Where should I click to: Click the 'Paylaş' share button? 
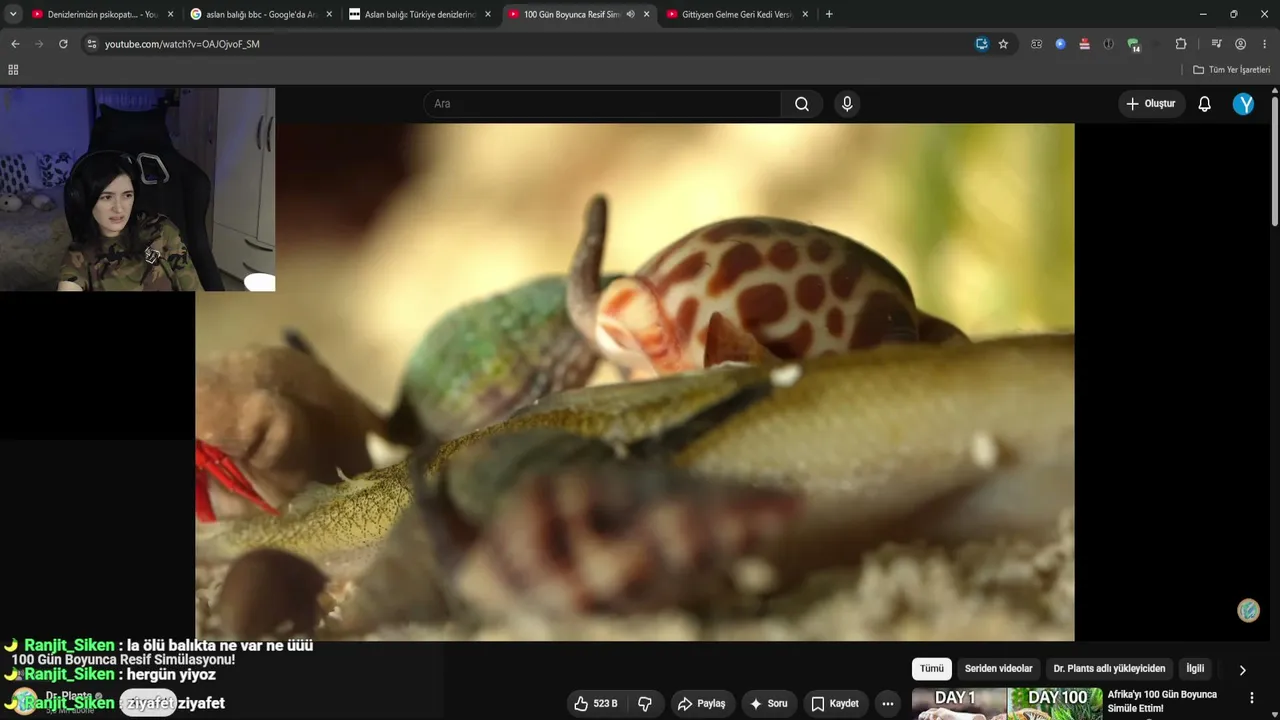tap(701, 703)
